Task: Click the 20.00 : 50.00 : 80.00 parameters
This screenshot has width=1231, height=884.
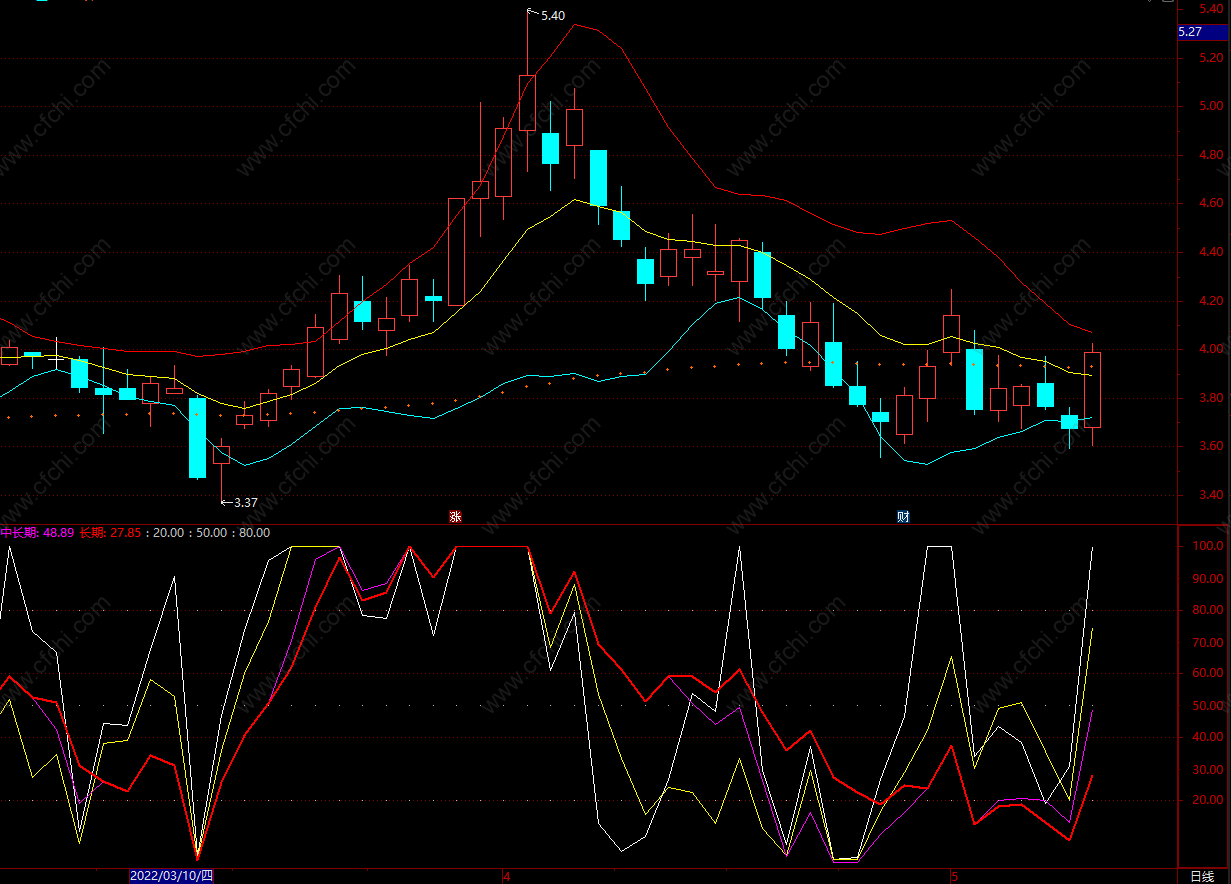Action: click(209, 533)
